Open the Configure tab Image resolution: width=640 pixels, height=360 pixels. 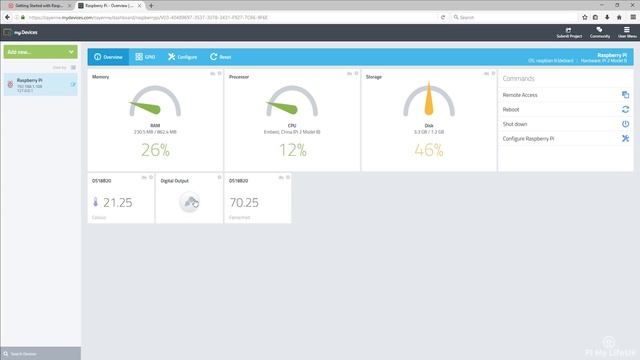tap(182, 57)
